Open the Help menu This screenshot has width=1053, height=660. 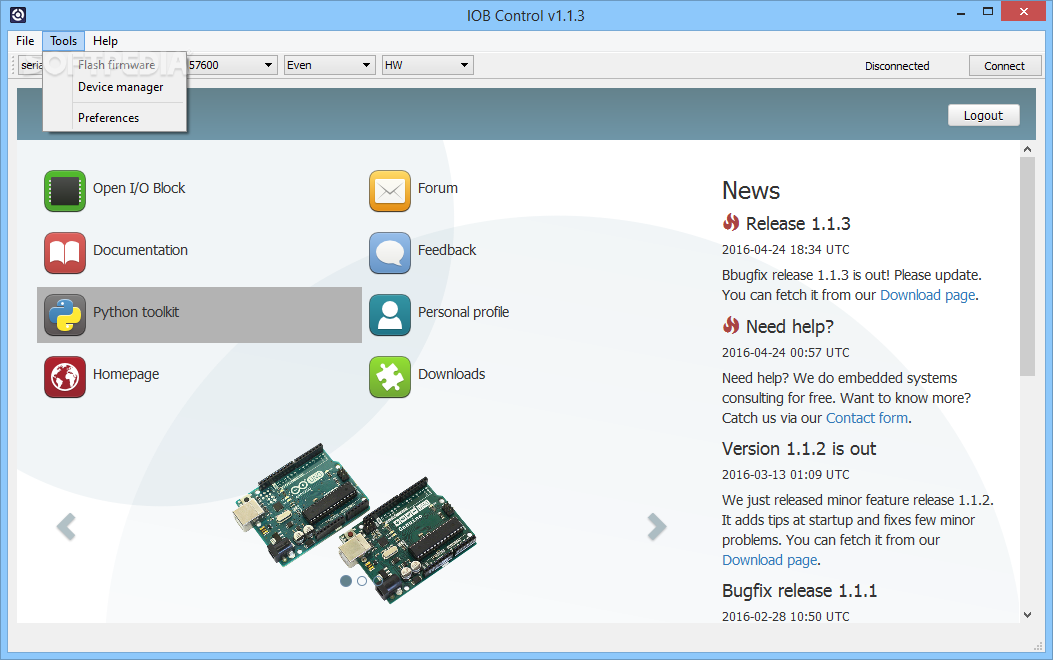(x=105, y=41)
